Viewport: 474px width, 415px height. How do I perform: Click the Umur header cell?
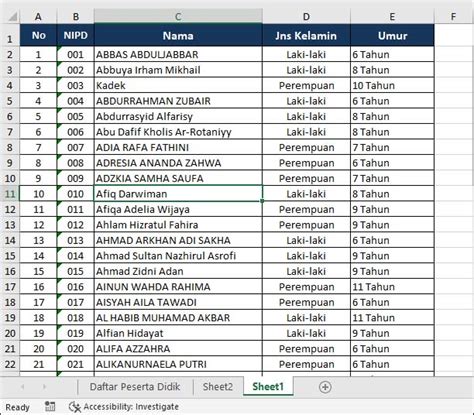tap(392, 35)
